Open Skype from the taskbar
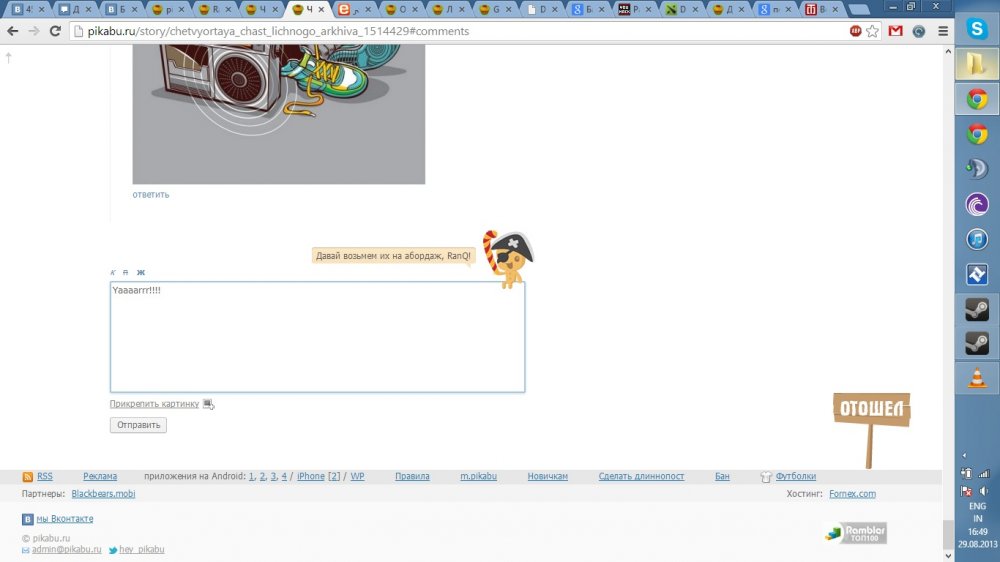Image resolution: width=1000 pixels, height=562 pixels. pos(977,29)
